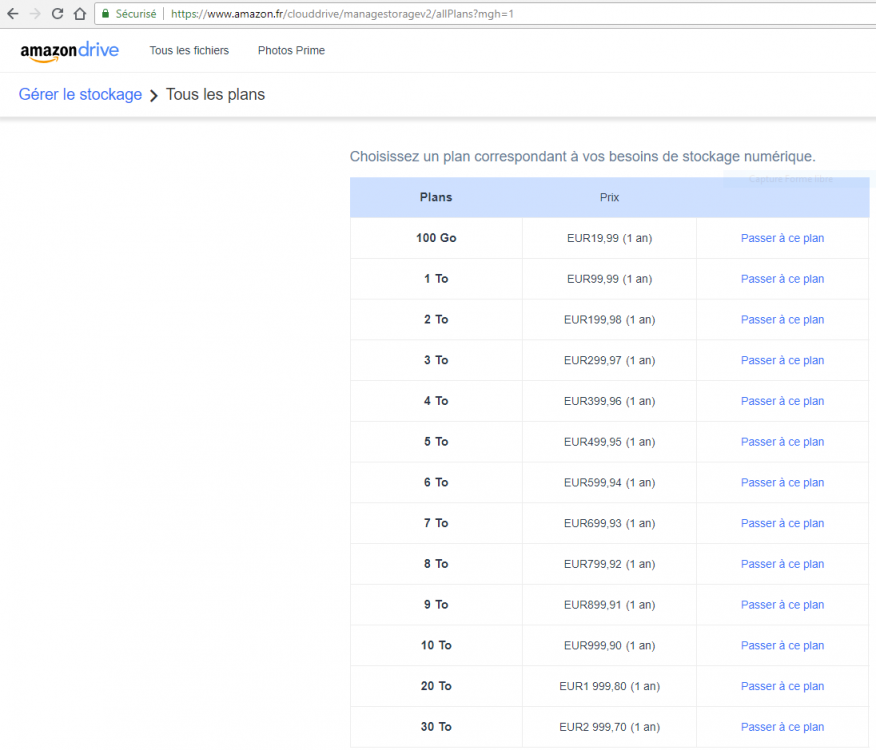876x750 pixels.
Task: Click the EUR299,97 (1 an) price
Action: pyautogui.click(x=610, y=361)
